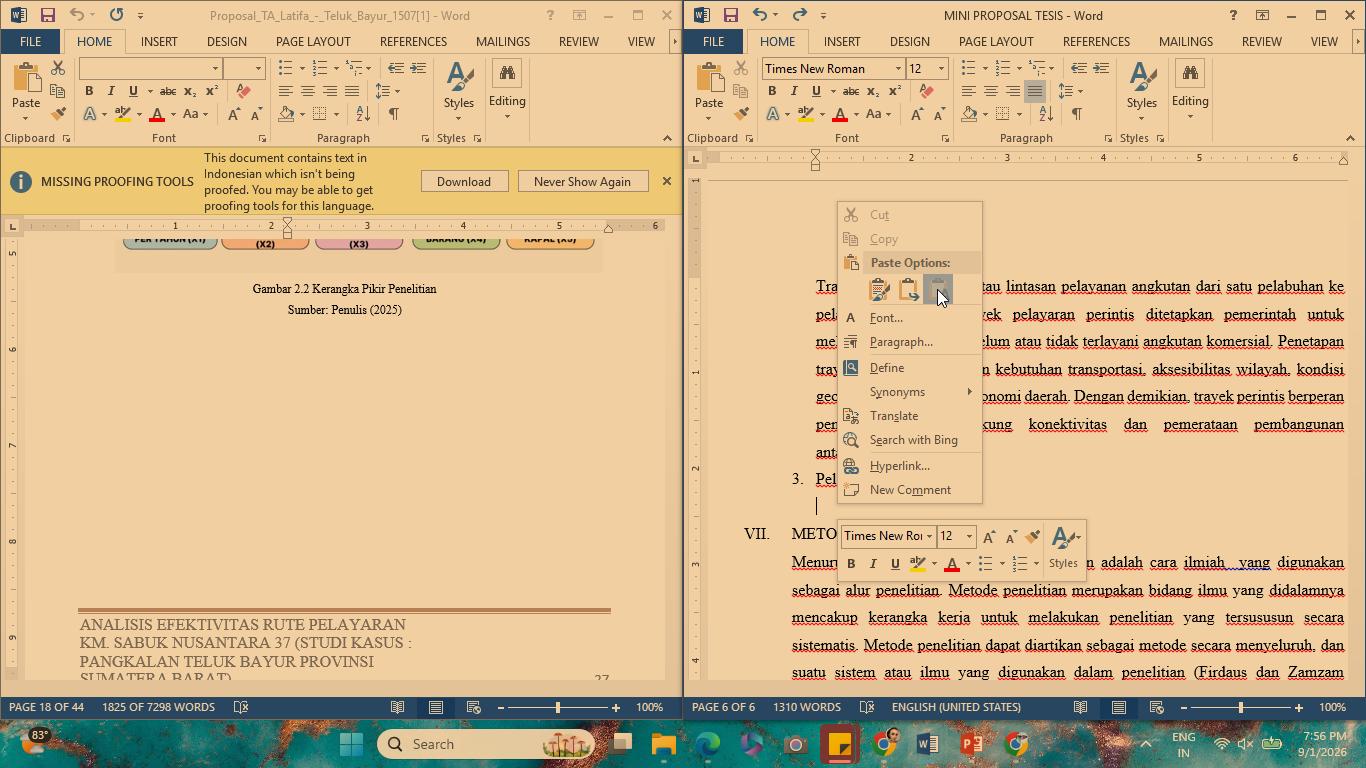Select Keep Source Formatting paste icon
1366x768 pixels.
click(x=880, y=289)
